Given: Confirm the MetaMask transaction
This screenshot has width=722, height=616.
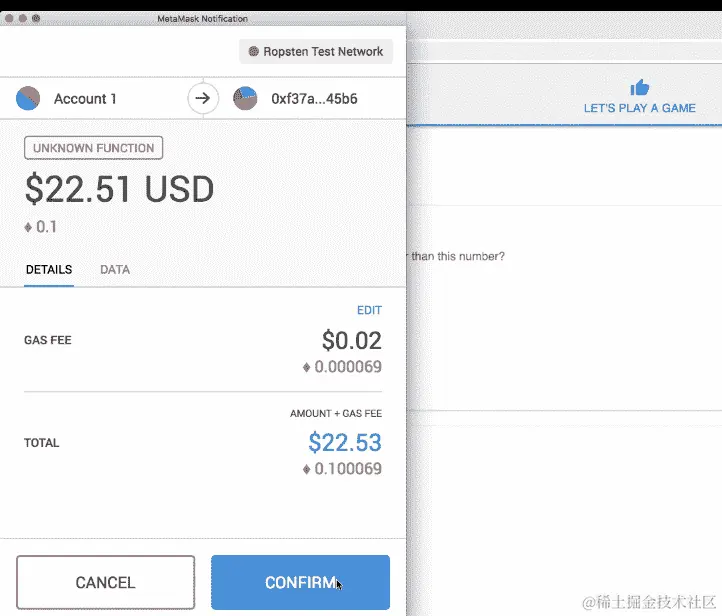Looking at the screenshot, I should 300,582.
